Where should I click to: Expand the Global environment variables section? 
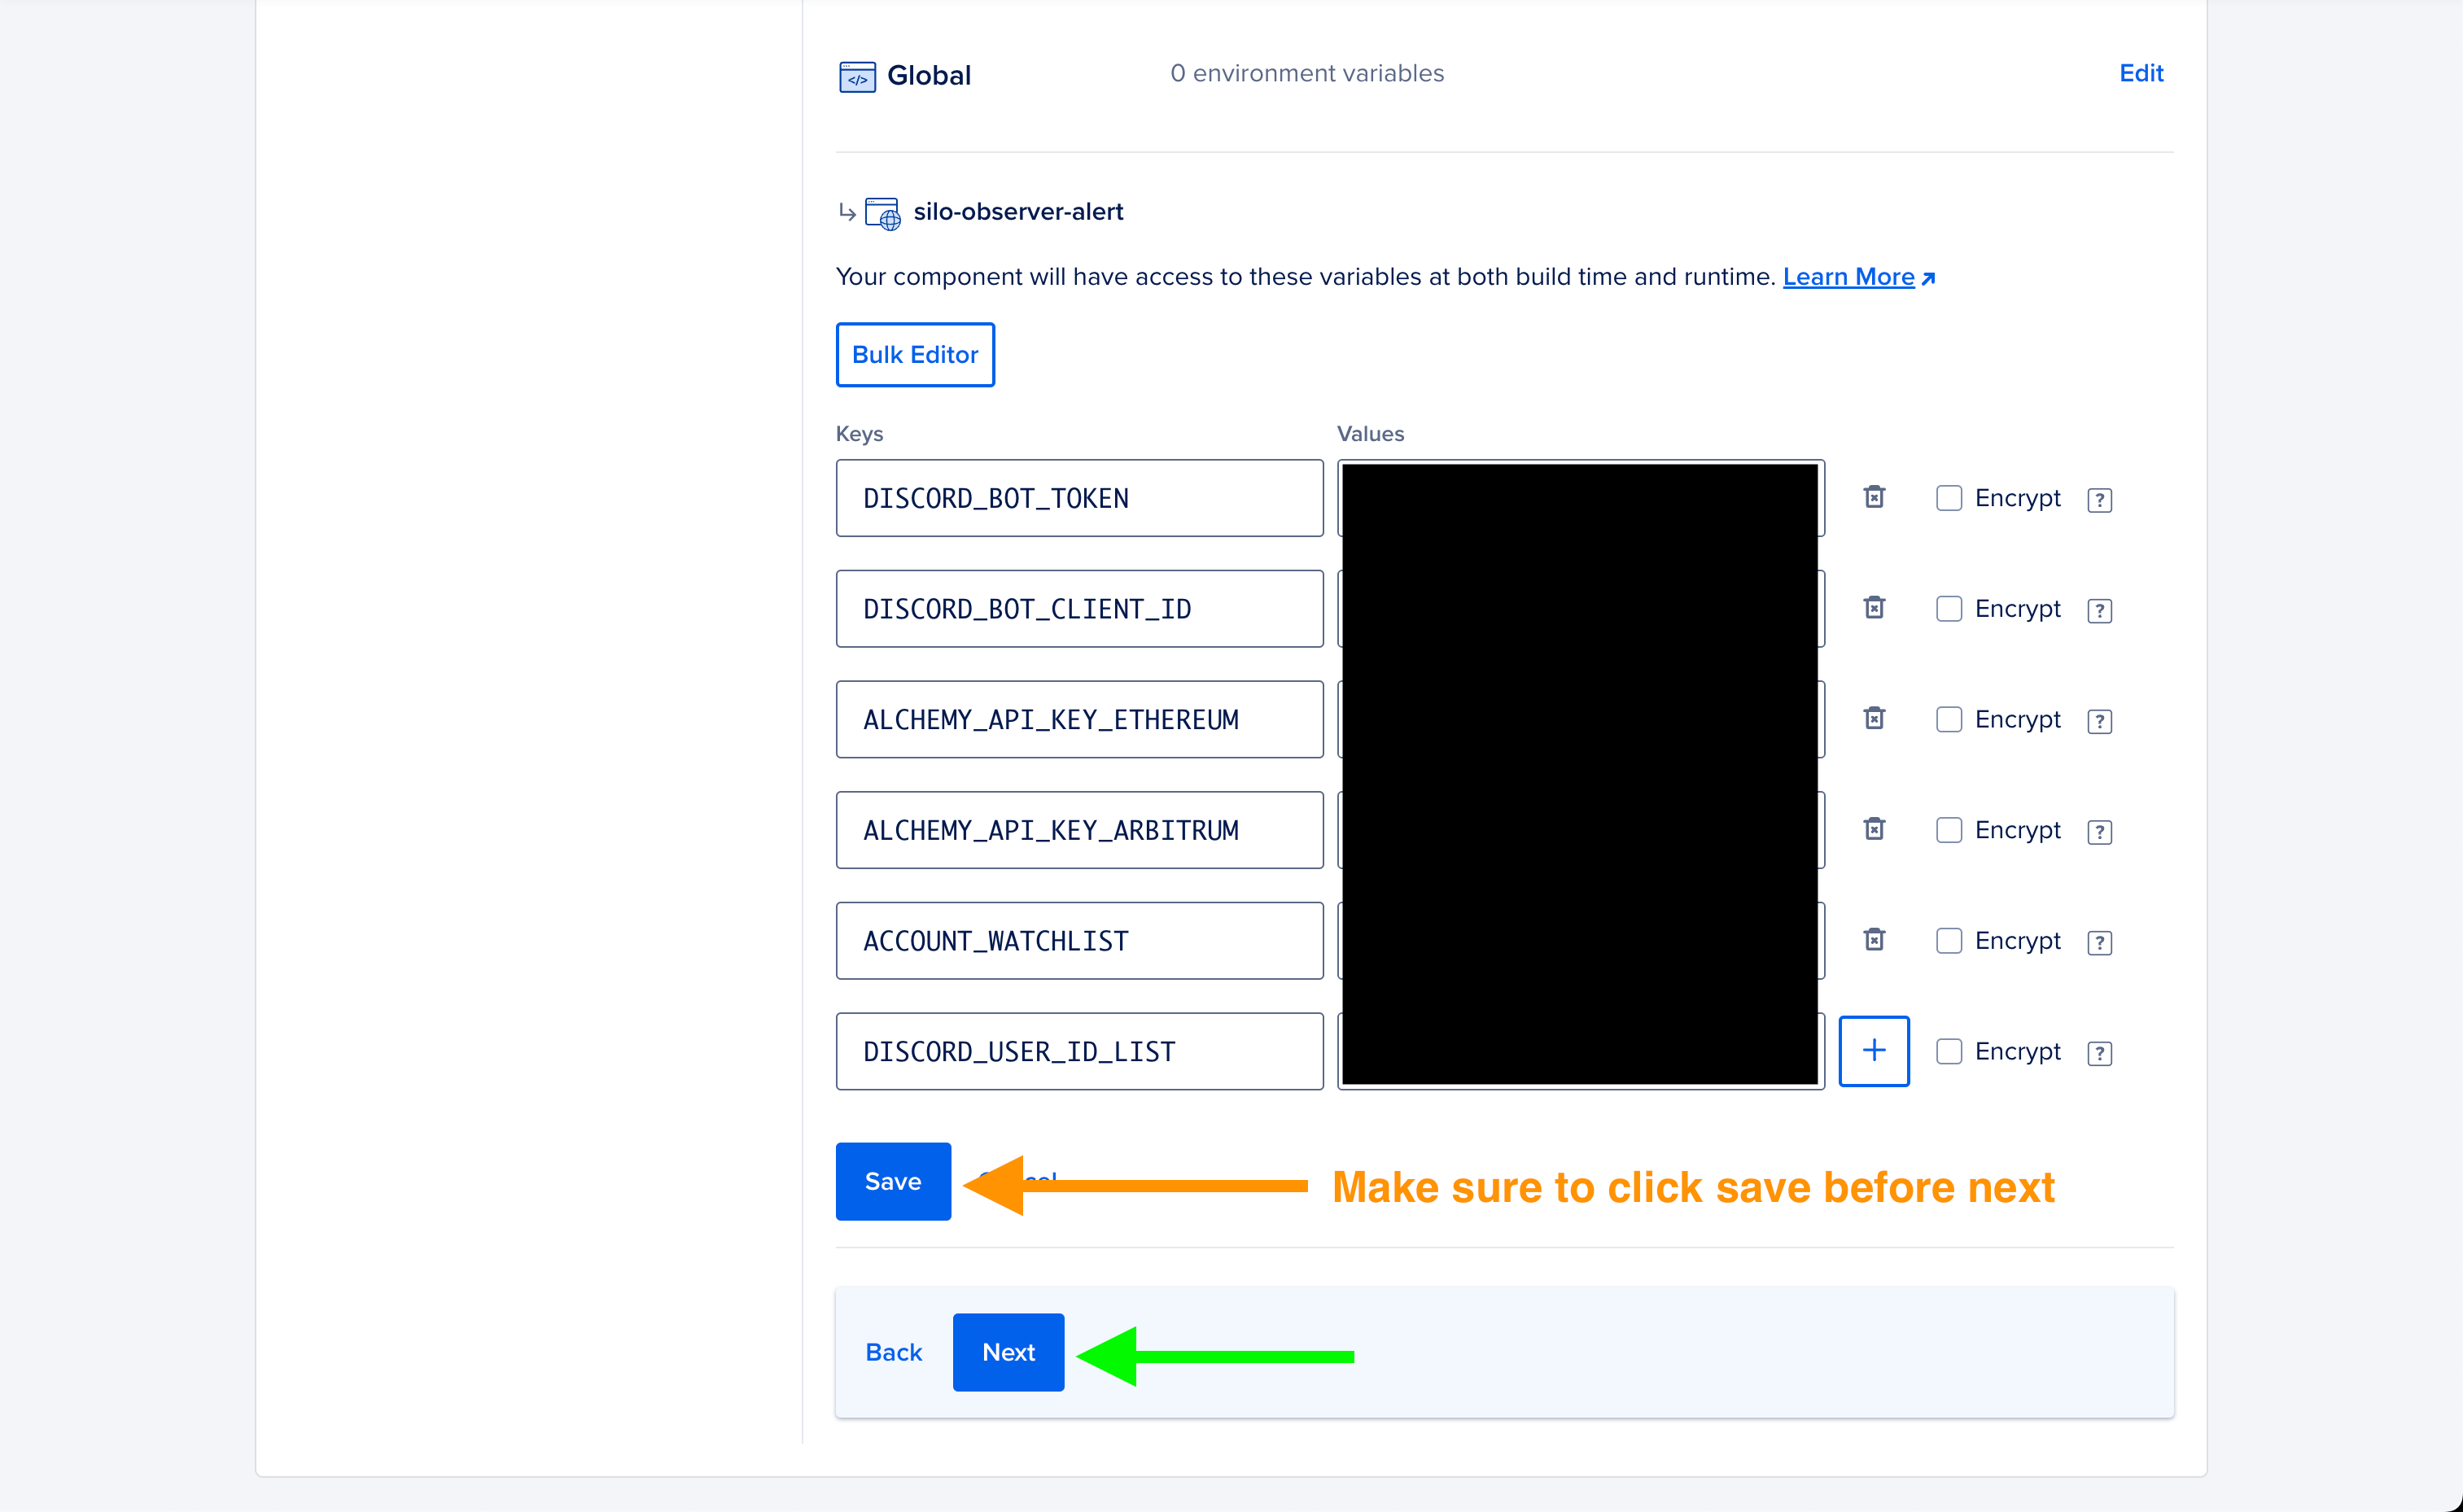coord(2143,72)
